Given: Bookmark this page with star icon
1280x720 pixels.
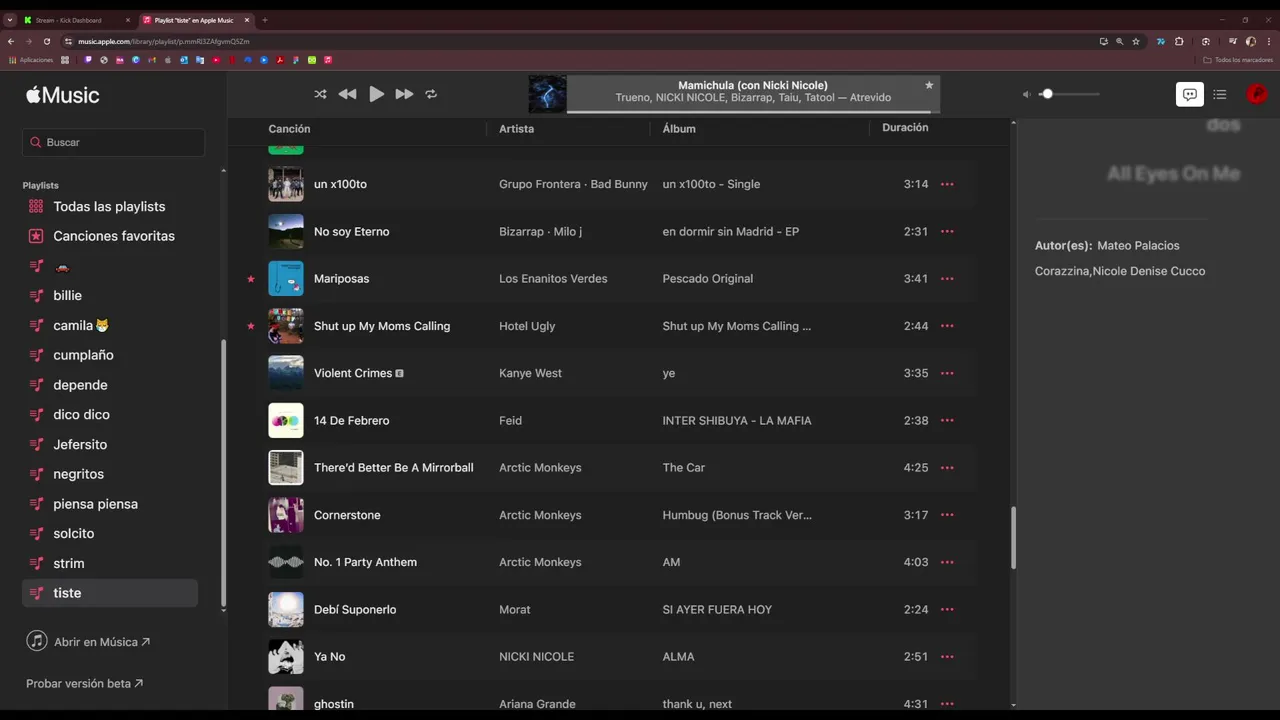Looking at the screenshot, I should [x=1136, y=42].
